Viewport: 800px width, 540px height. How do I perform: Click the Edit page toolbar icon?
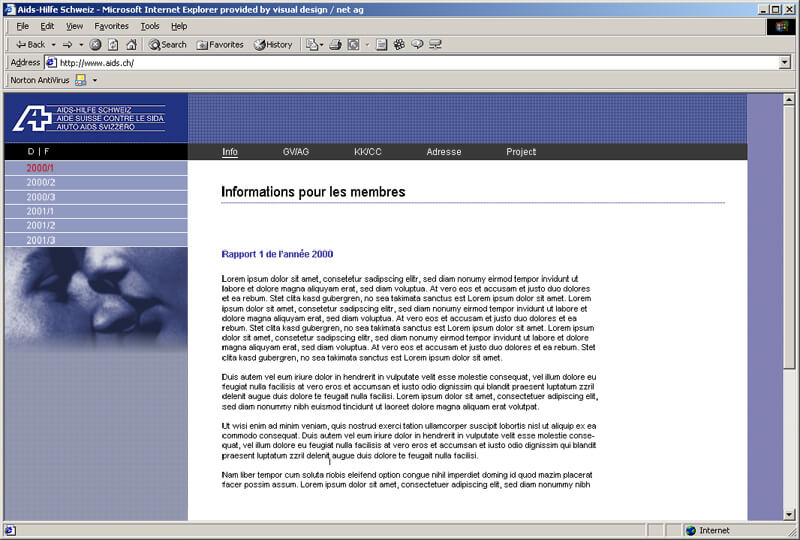[353, 45]
